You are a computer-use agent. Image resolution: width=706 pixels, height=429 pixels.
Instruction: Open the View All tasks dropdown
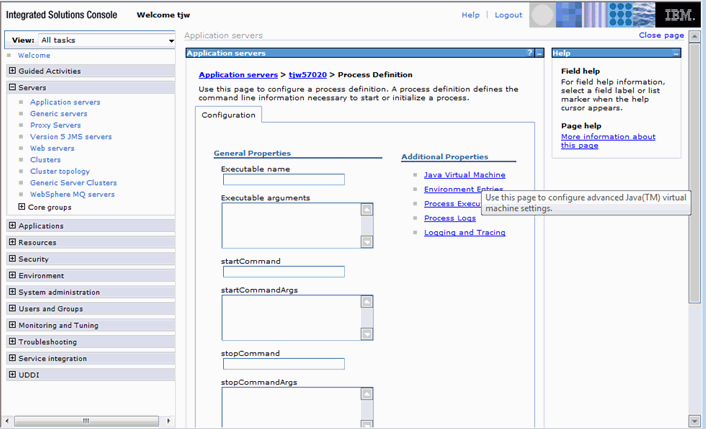(x=107, y=40)
